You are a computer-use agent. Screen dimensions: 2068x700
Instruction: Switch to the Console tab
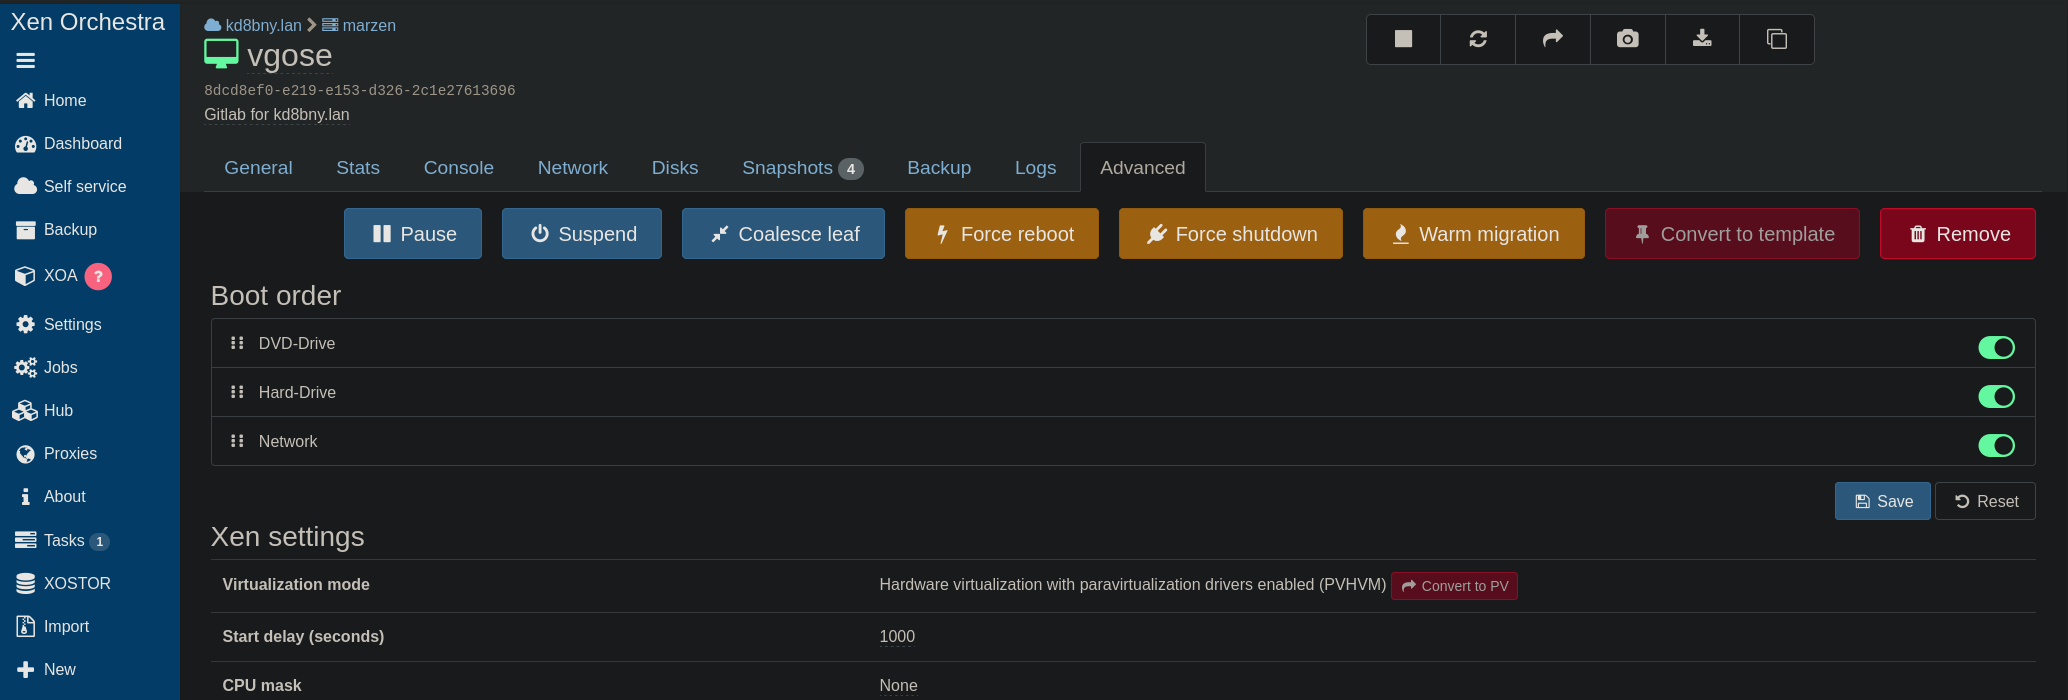[x=458, y=168]
